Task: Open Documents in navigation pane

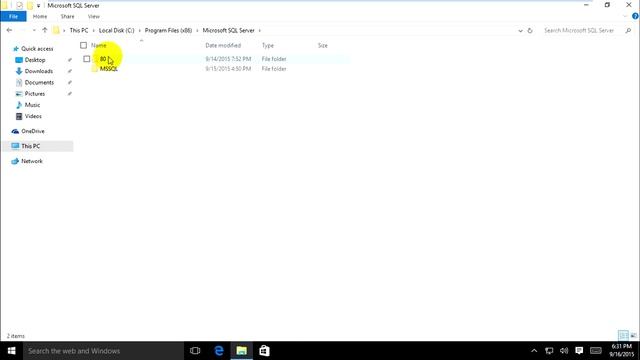Action: click(39, 82)
